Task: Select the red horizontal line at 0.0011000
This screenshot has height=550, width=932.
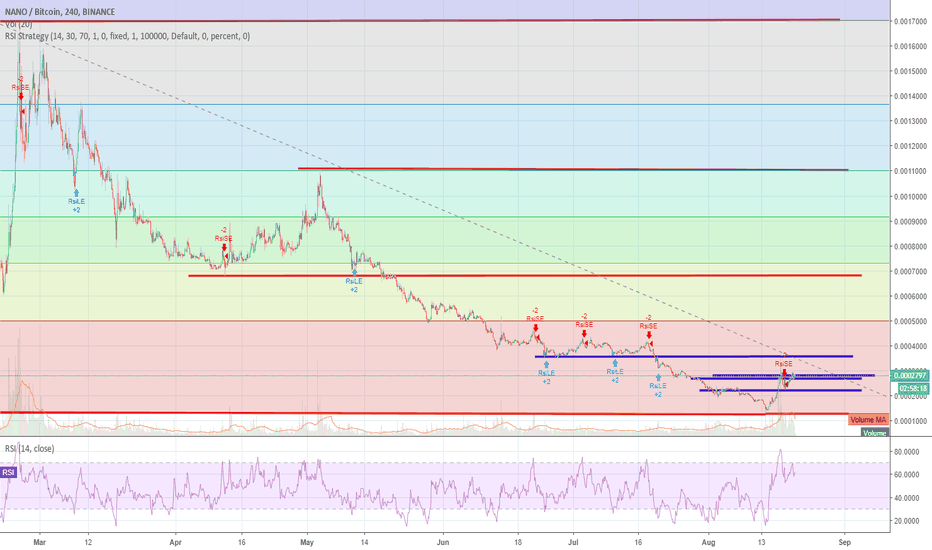Action: pos(573,169)
